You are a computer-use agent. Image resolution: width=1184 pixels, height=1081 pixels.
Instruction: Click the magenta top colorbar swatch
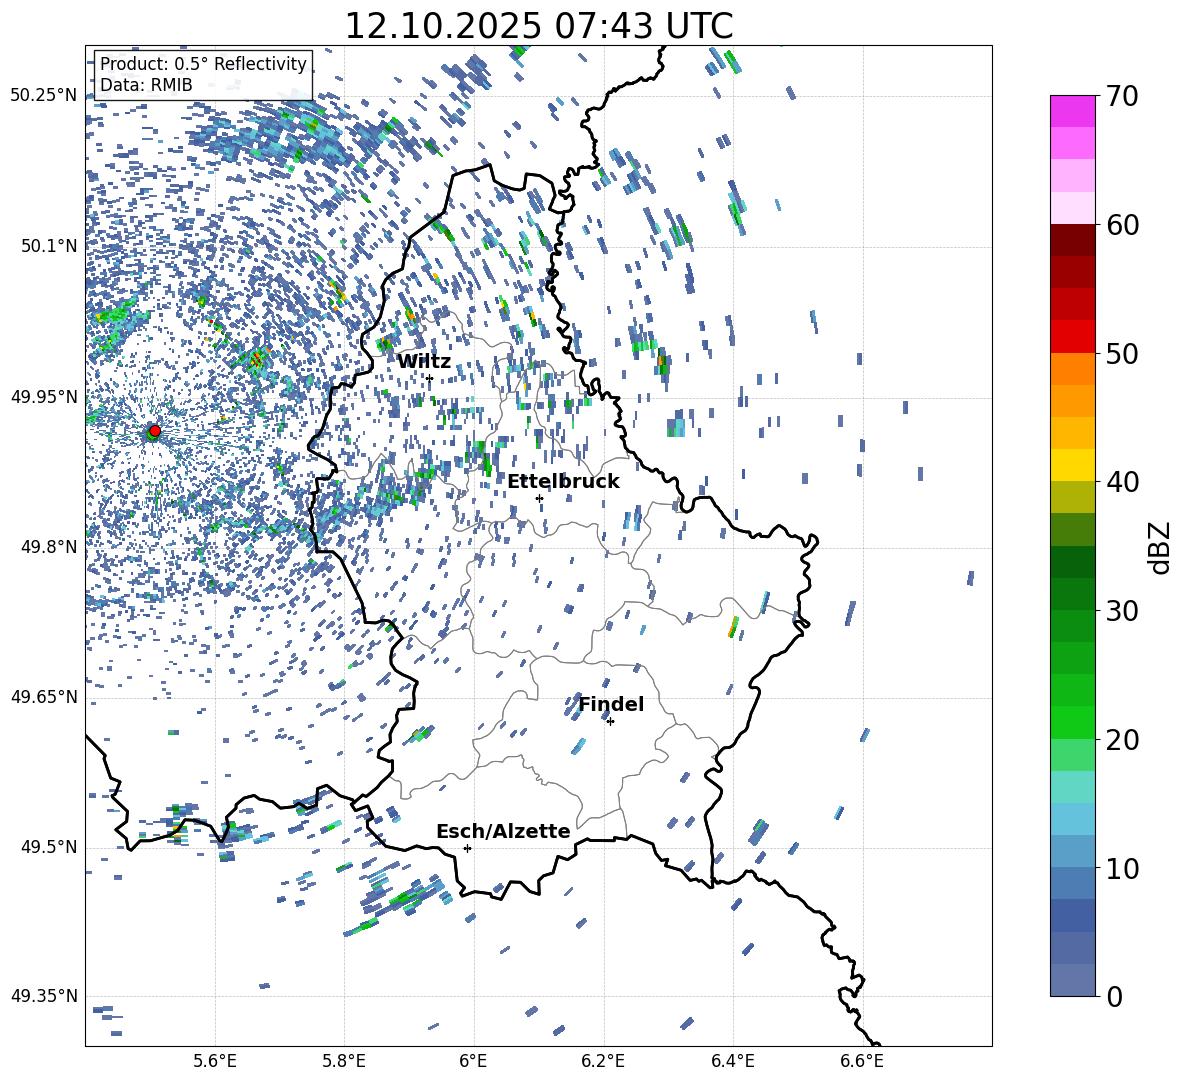[1073, 111]
